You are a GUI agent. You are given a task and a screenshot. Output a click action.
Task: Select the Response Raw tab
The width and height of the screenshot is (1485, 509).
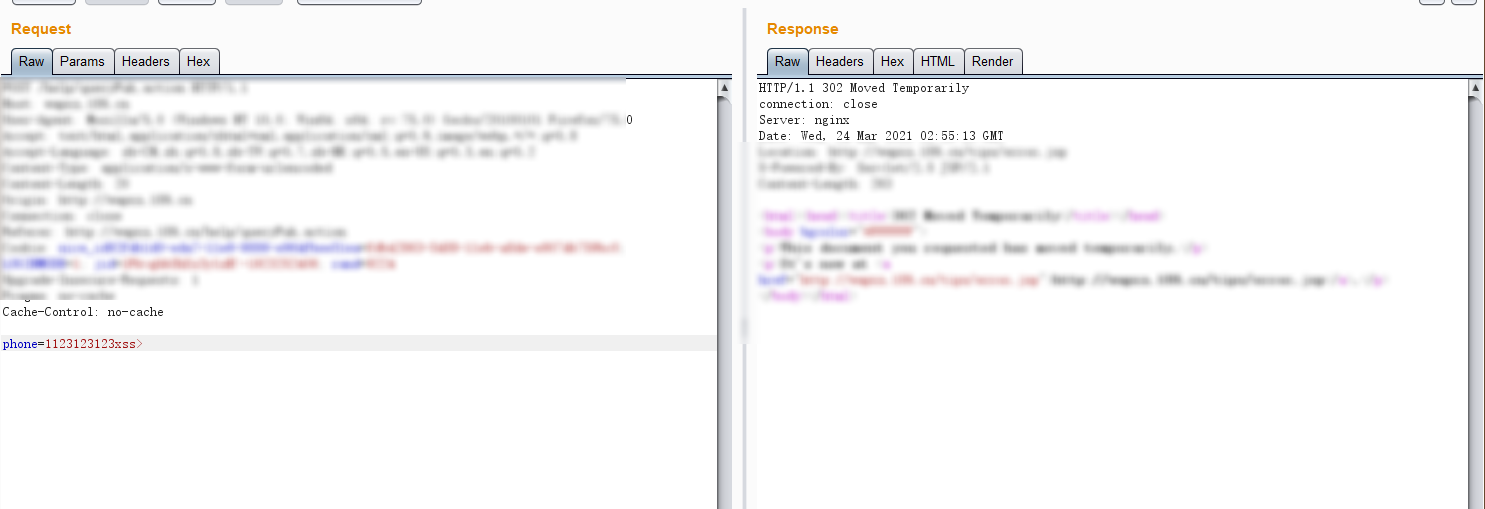787,62
